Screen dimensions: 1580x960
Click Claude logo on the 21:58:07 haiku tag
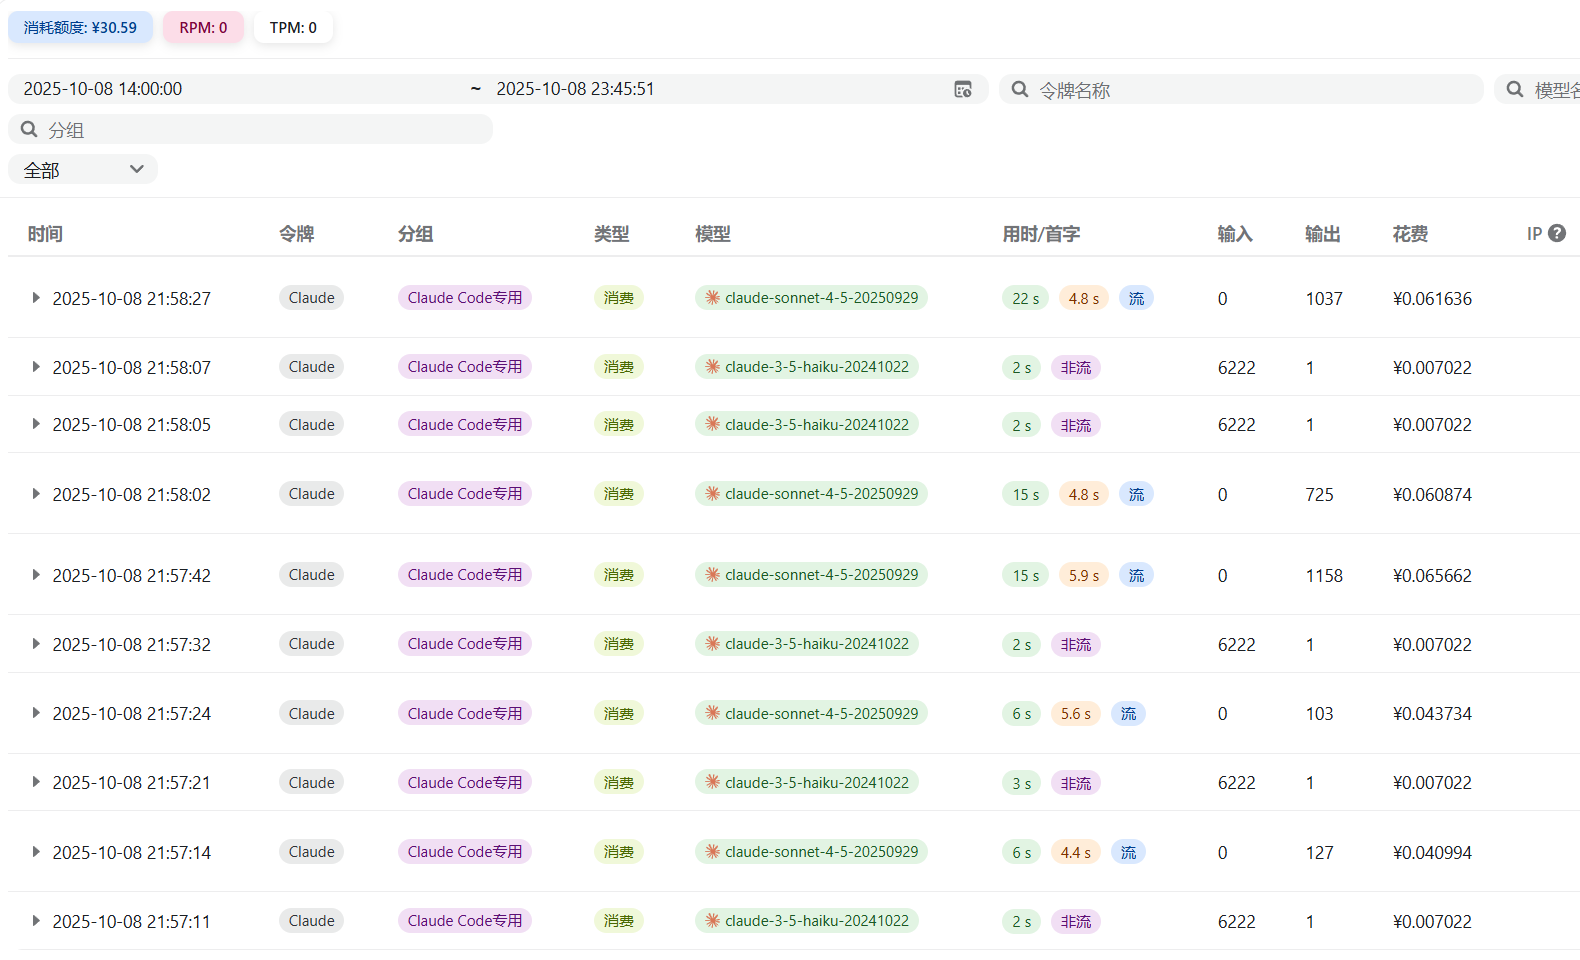tap(713, 366)
